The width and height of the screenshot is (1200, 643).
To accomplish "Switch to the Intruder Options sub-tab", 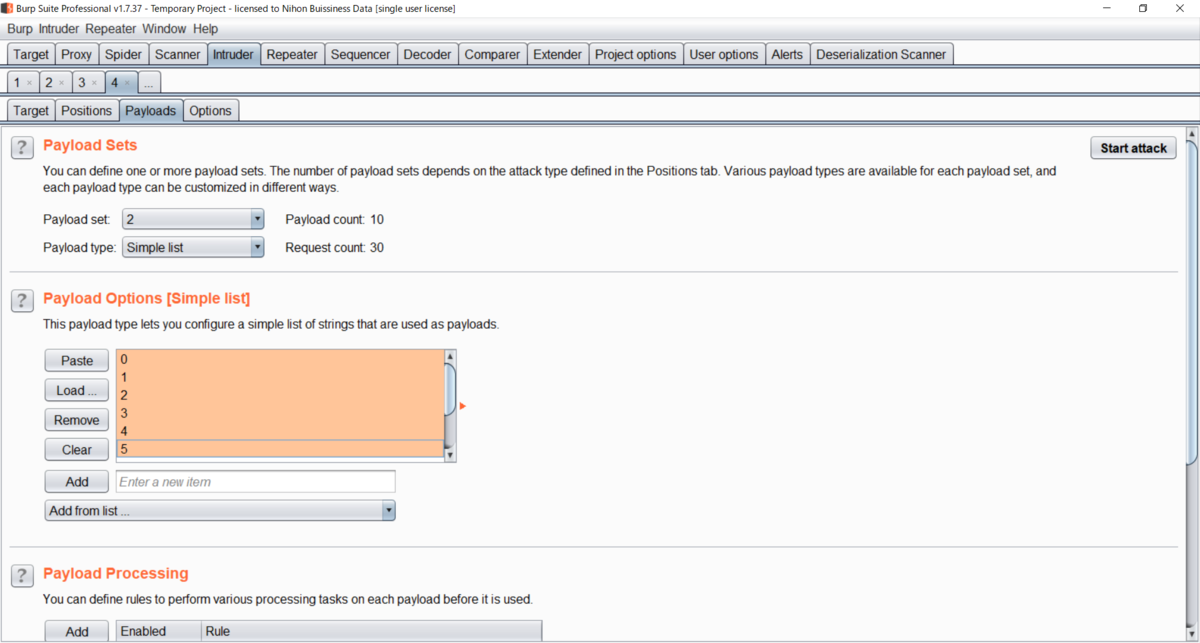I will [x=210, y=110].
